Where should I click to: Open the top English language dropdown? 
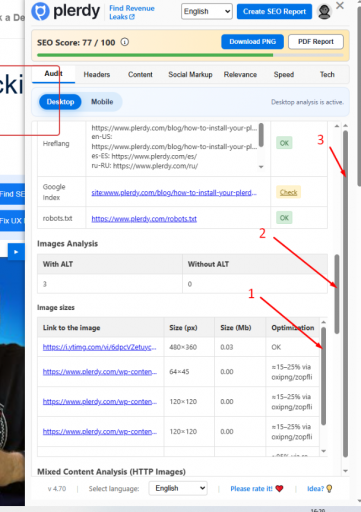click(x=207, y=11)
